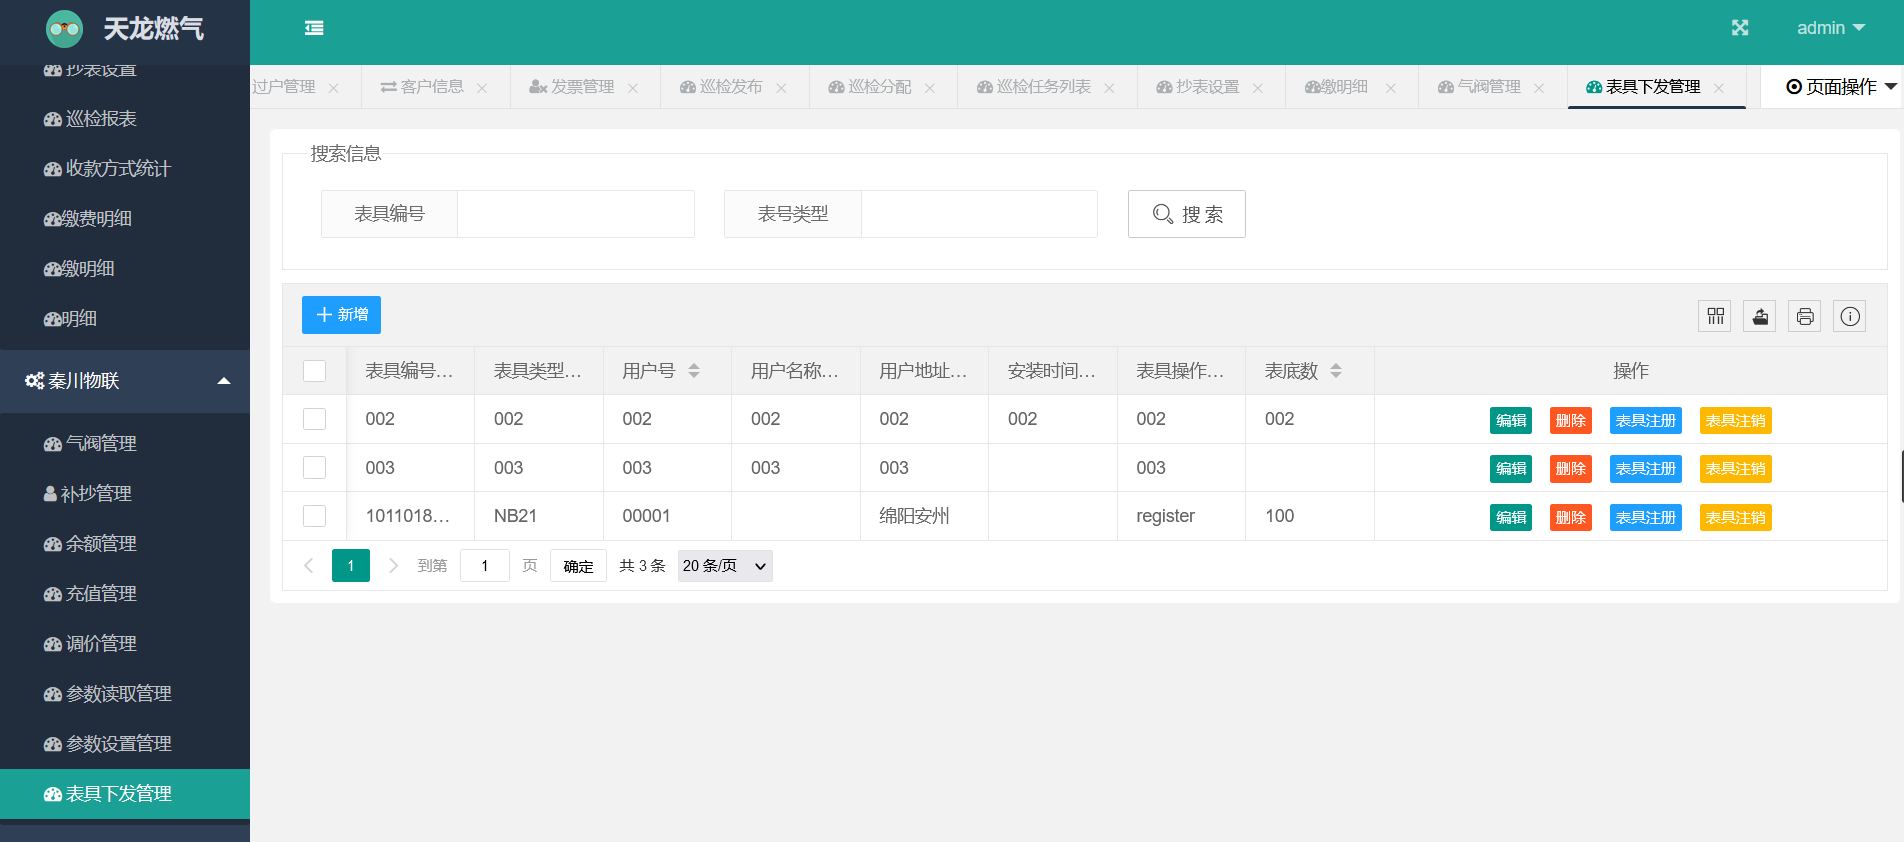Open 收款方式统计 in sidebar
The height and width of the screenshot is (842, 1904).
pyautogui.click(x=125, y=169)
